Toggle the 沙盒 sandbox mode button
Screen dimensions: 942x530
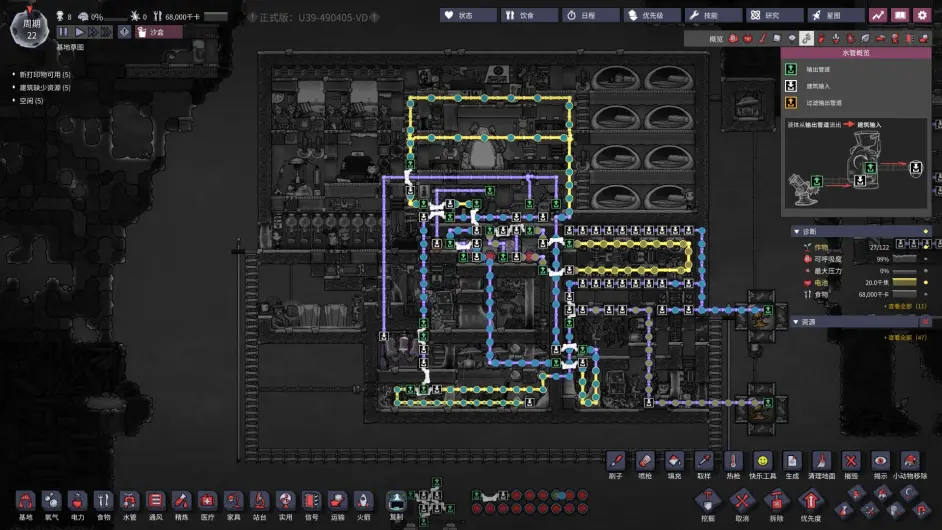pyautogui.click(x=159, y=32)
